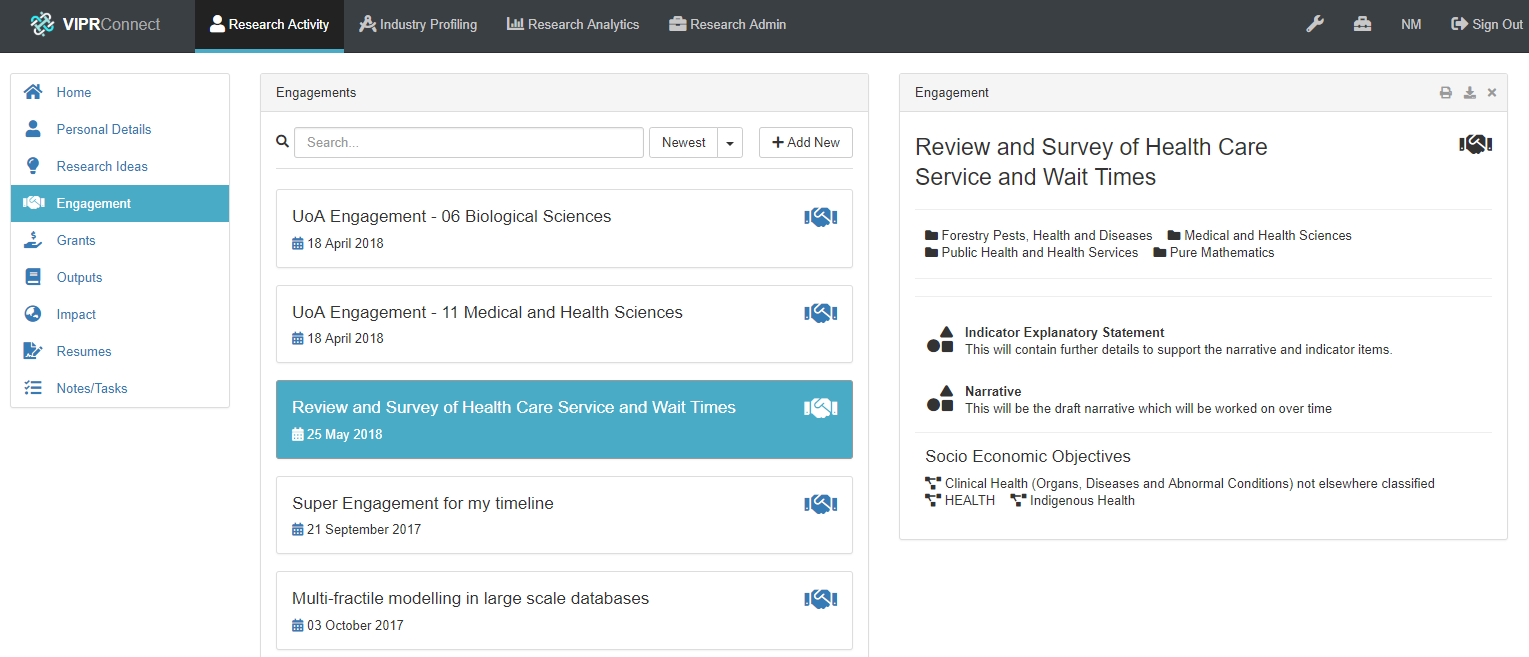1529x657 pixels.
Task: Open Notes/Tasks in sidebar
Action: pos(120,388)
